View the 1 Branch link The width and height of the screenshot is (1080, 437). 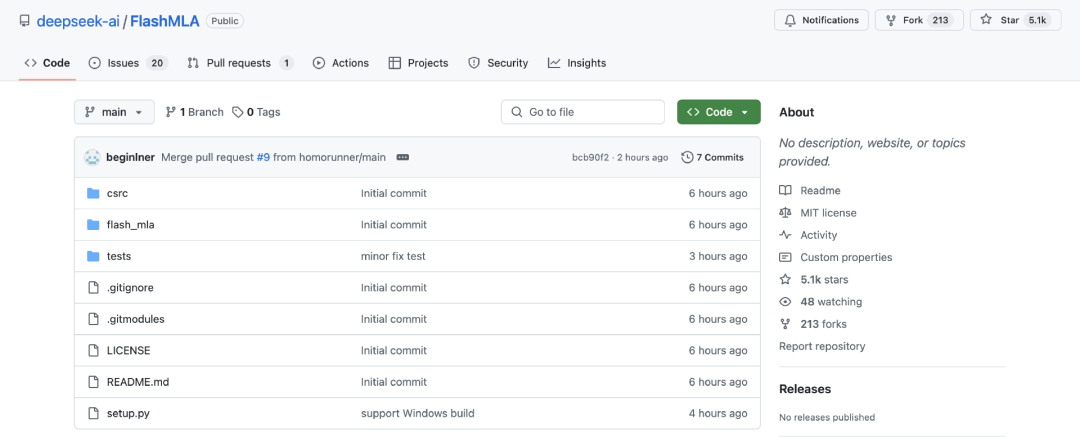pyautogui.click(x=195, y=112)
